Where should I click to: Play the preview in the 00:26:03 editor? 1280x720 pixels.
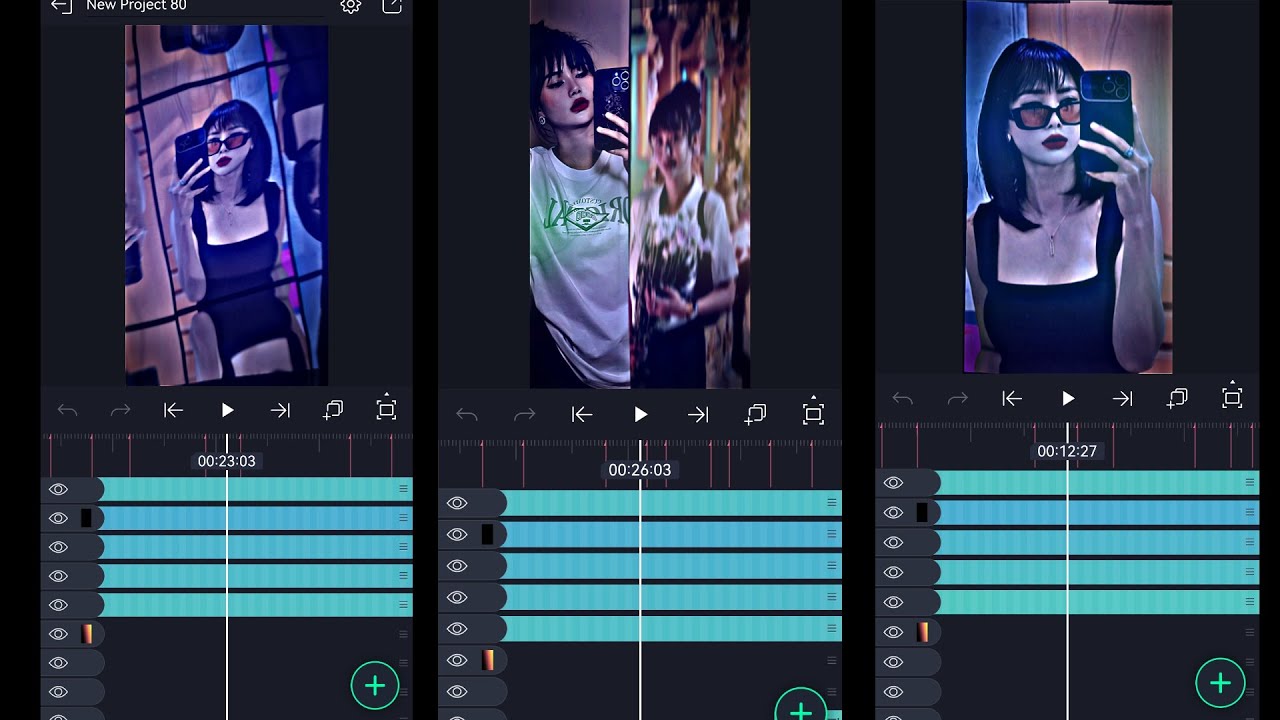click(641, 414)
